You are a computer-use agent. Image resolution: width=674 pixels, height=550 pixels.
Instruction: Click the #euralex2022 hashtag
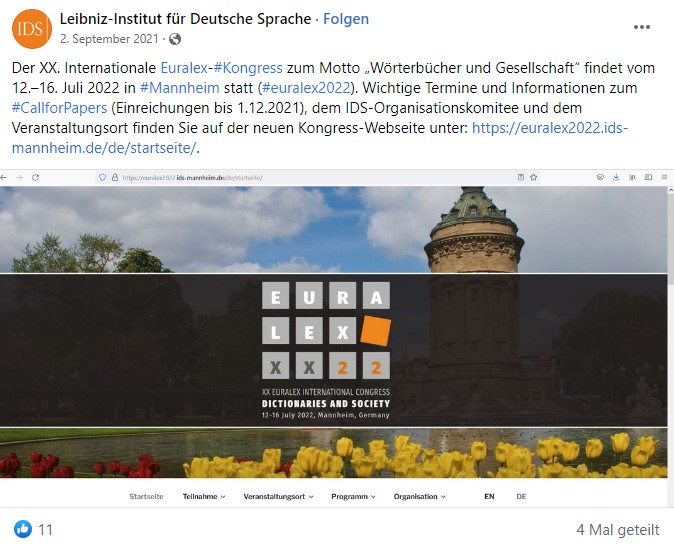306,88
